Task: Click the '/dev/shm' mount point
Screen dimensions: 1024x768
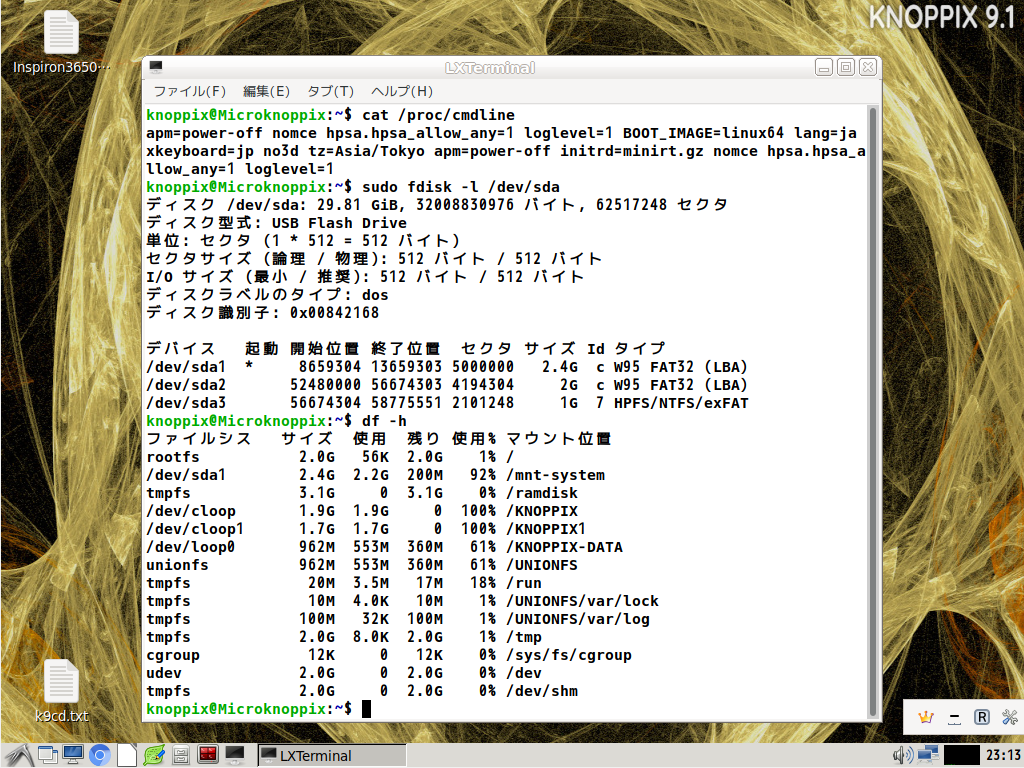Action: point(542,691)
